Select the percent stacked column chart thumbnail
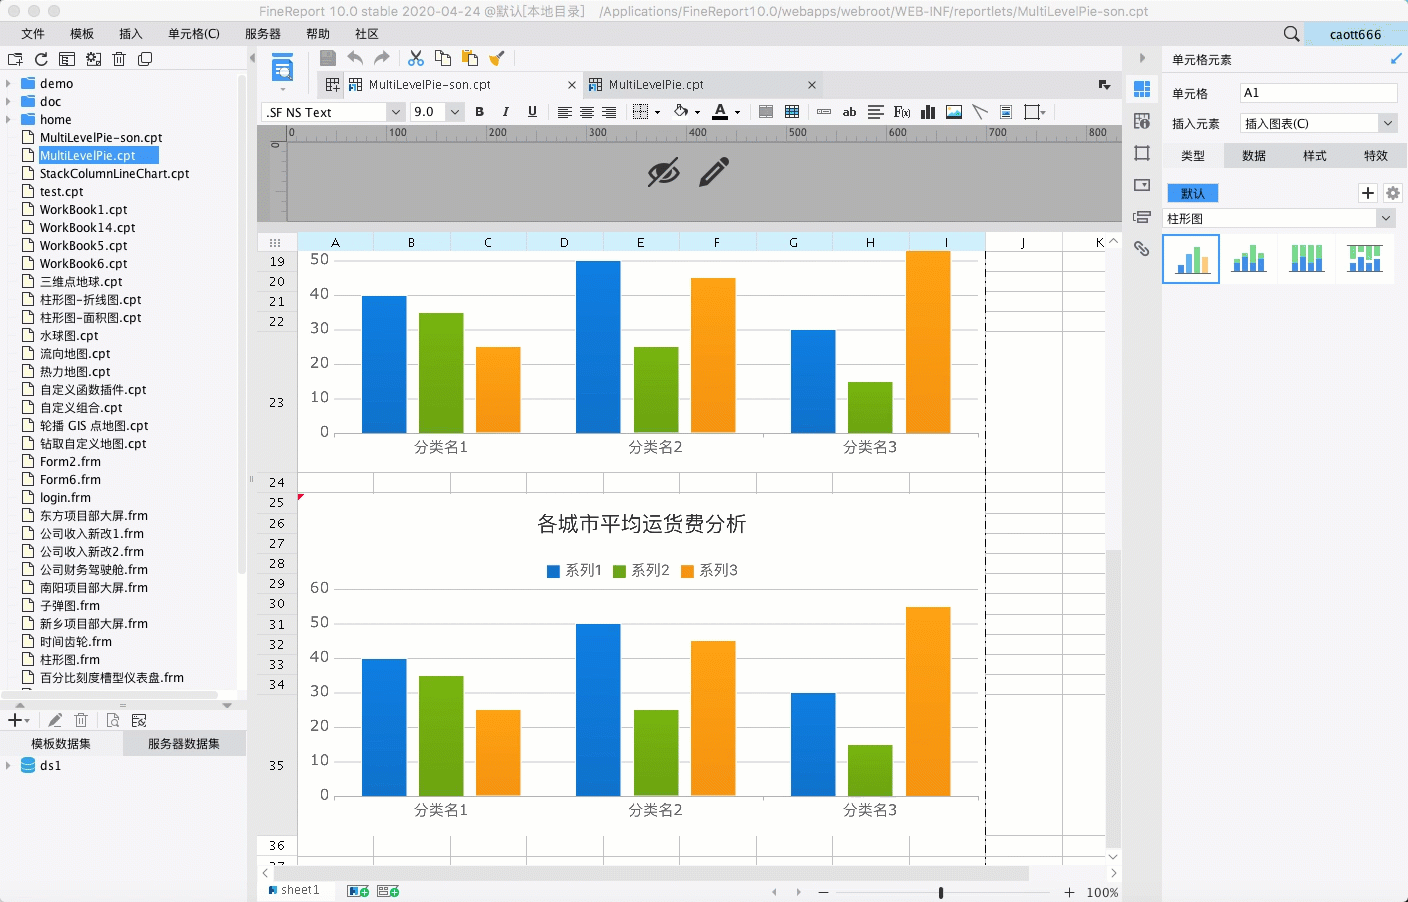Screen dimensions: 1408x902 tap(1307, 259)
